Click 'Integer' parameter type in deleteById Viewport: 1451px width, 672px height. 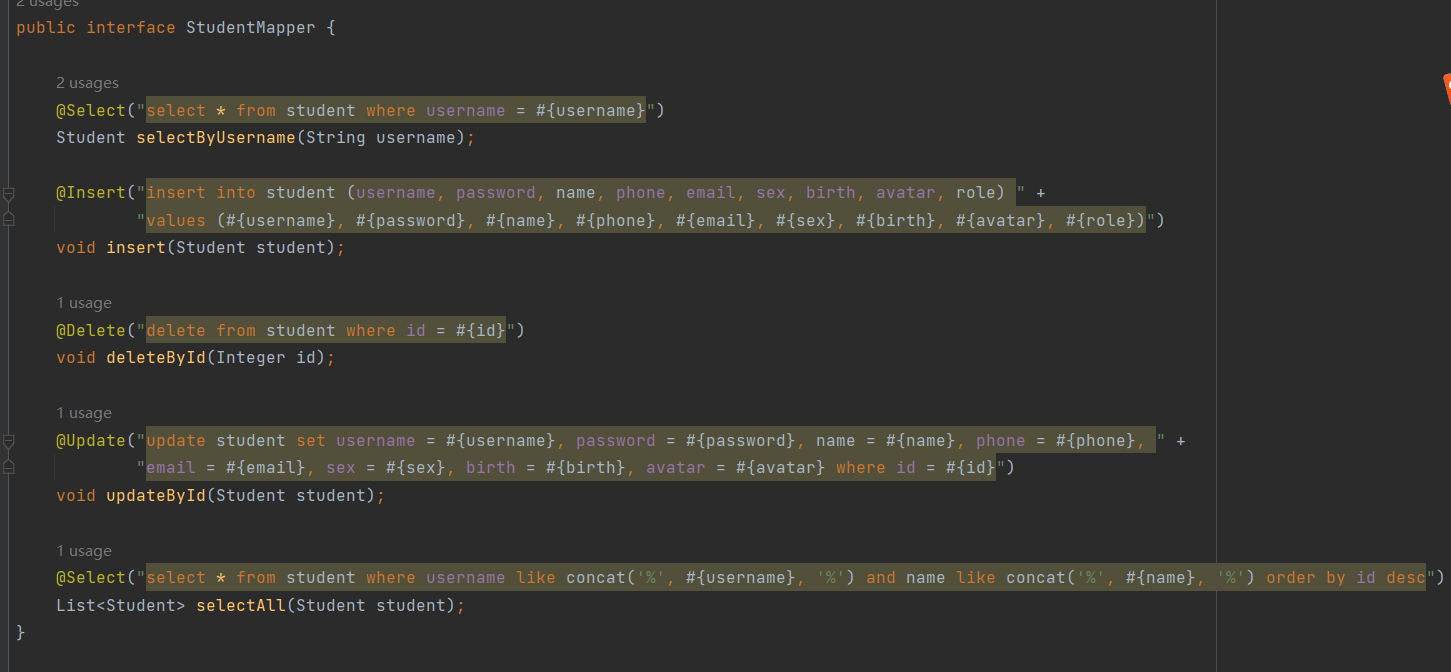point(251,358)
